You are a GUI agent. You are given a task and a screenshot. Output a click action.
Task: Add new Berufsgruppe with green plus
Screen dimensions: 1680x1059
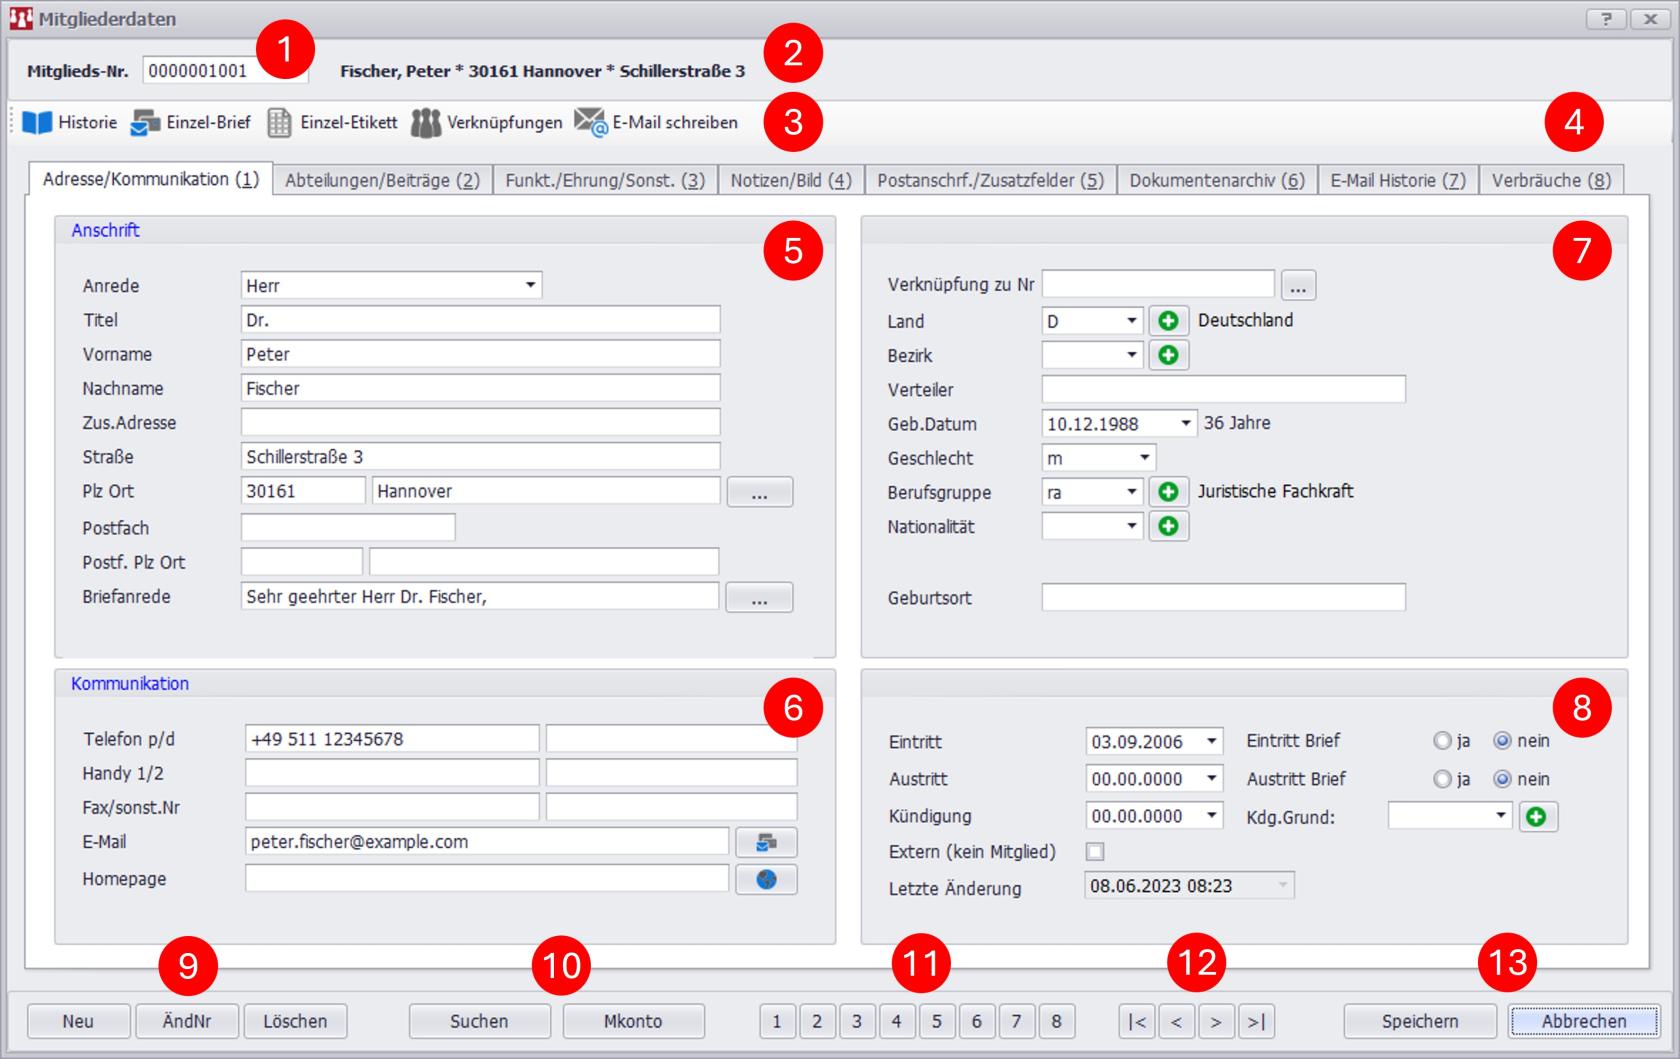click(1168, 492)
